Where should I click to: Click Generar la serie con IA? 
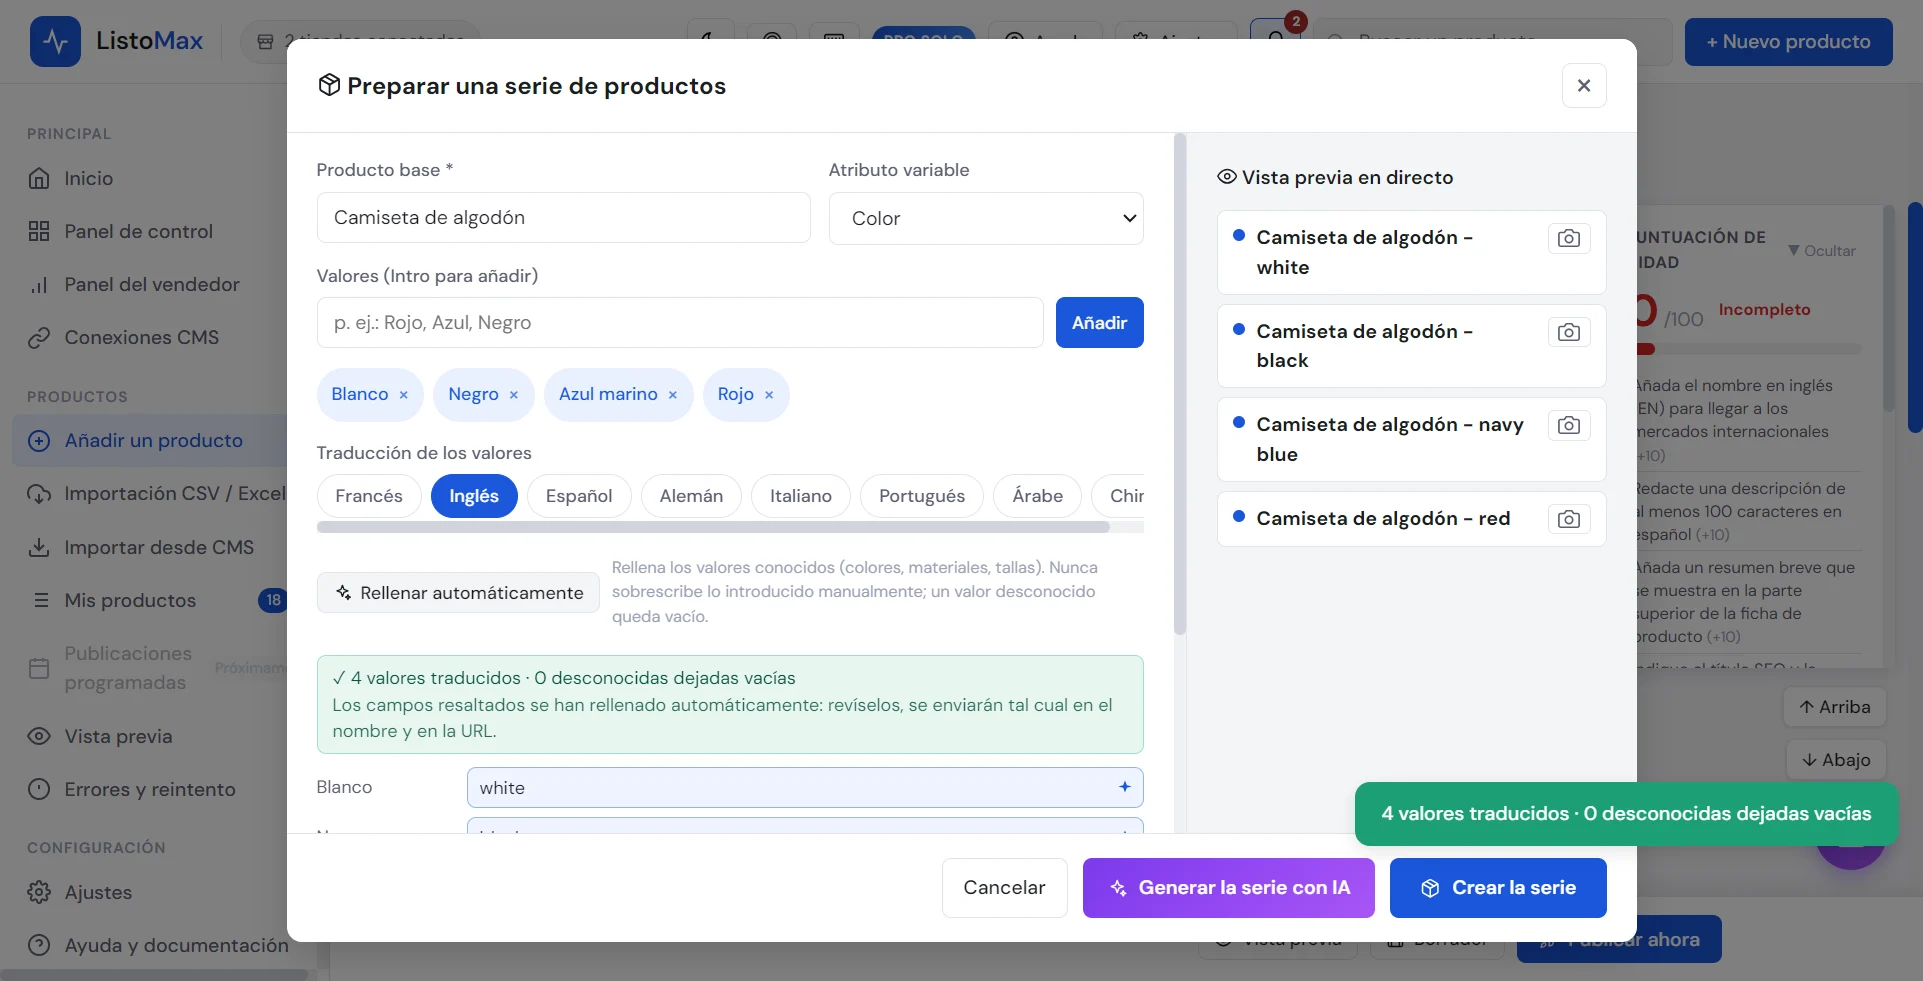1229,888
